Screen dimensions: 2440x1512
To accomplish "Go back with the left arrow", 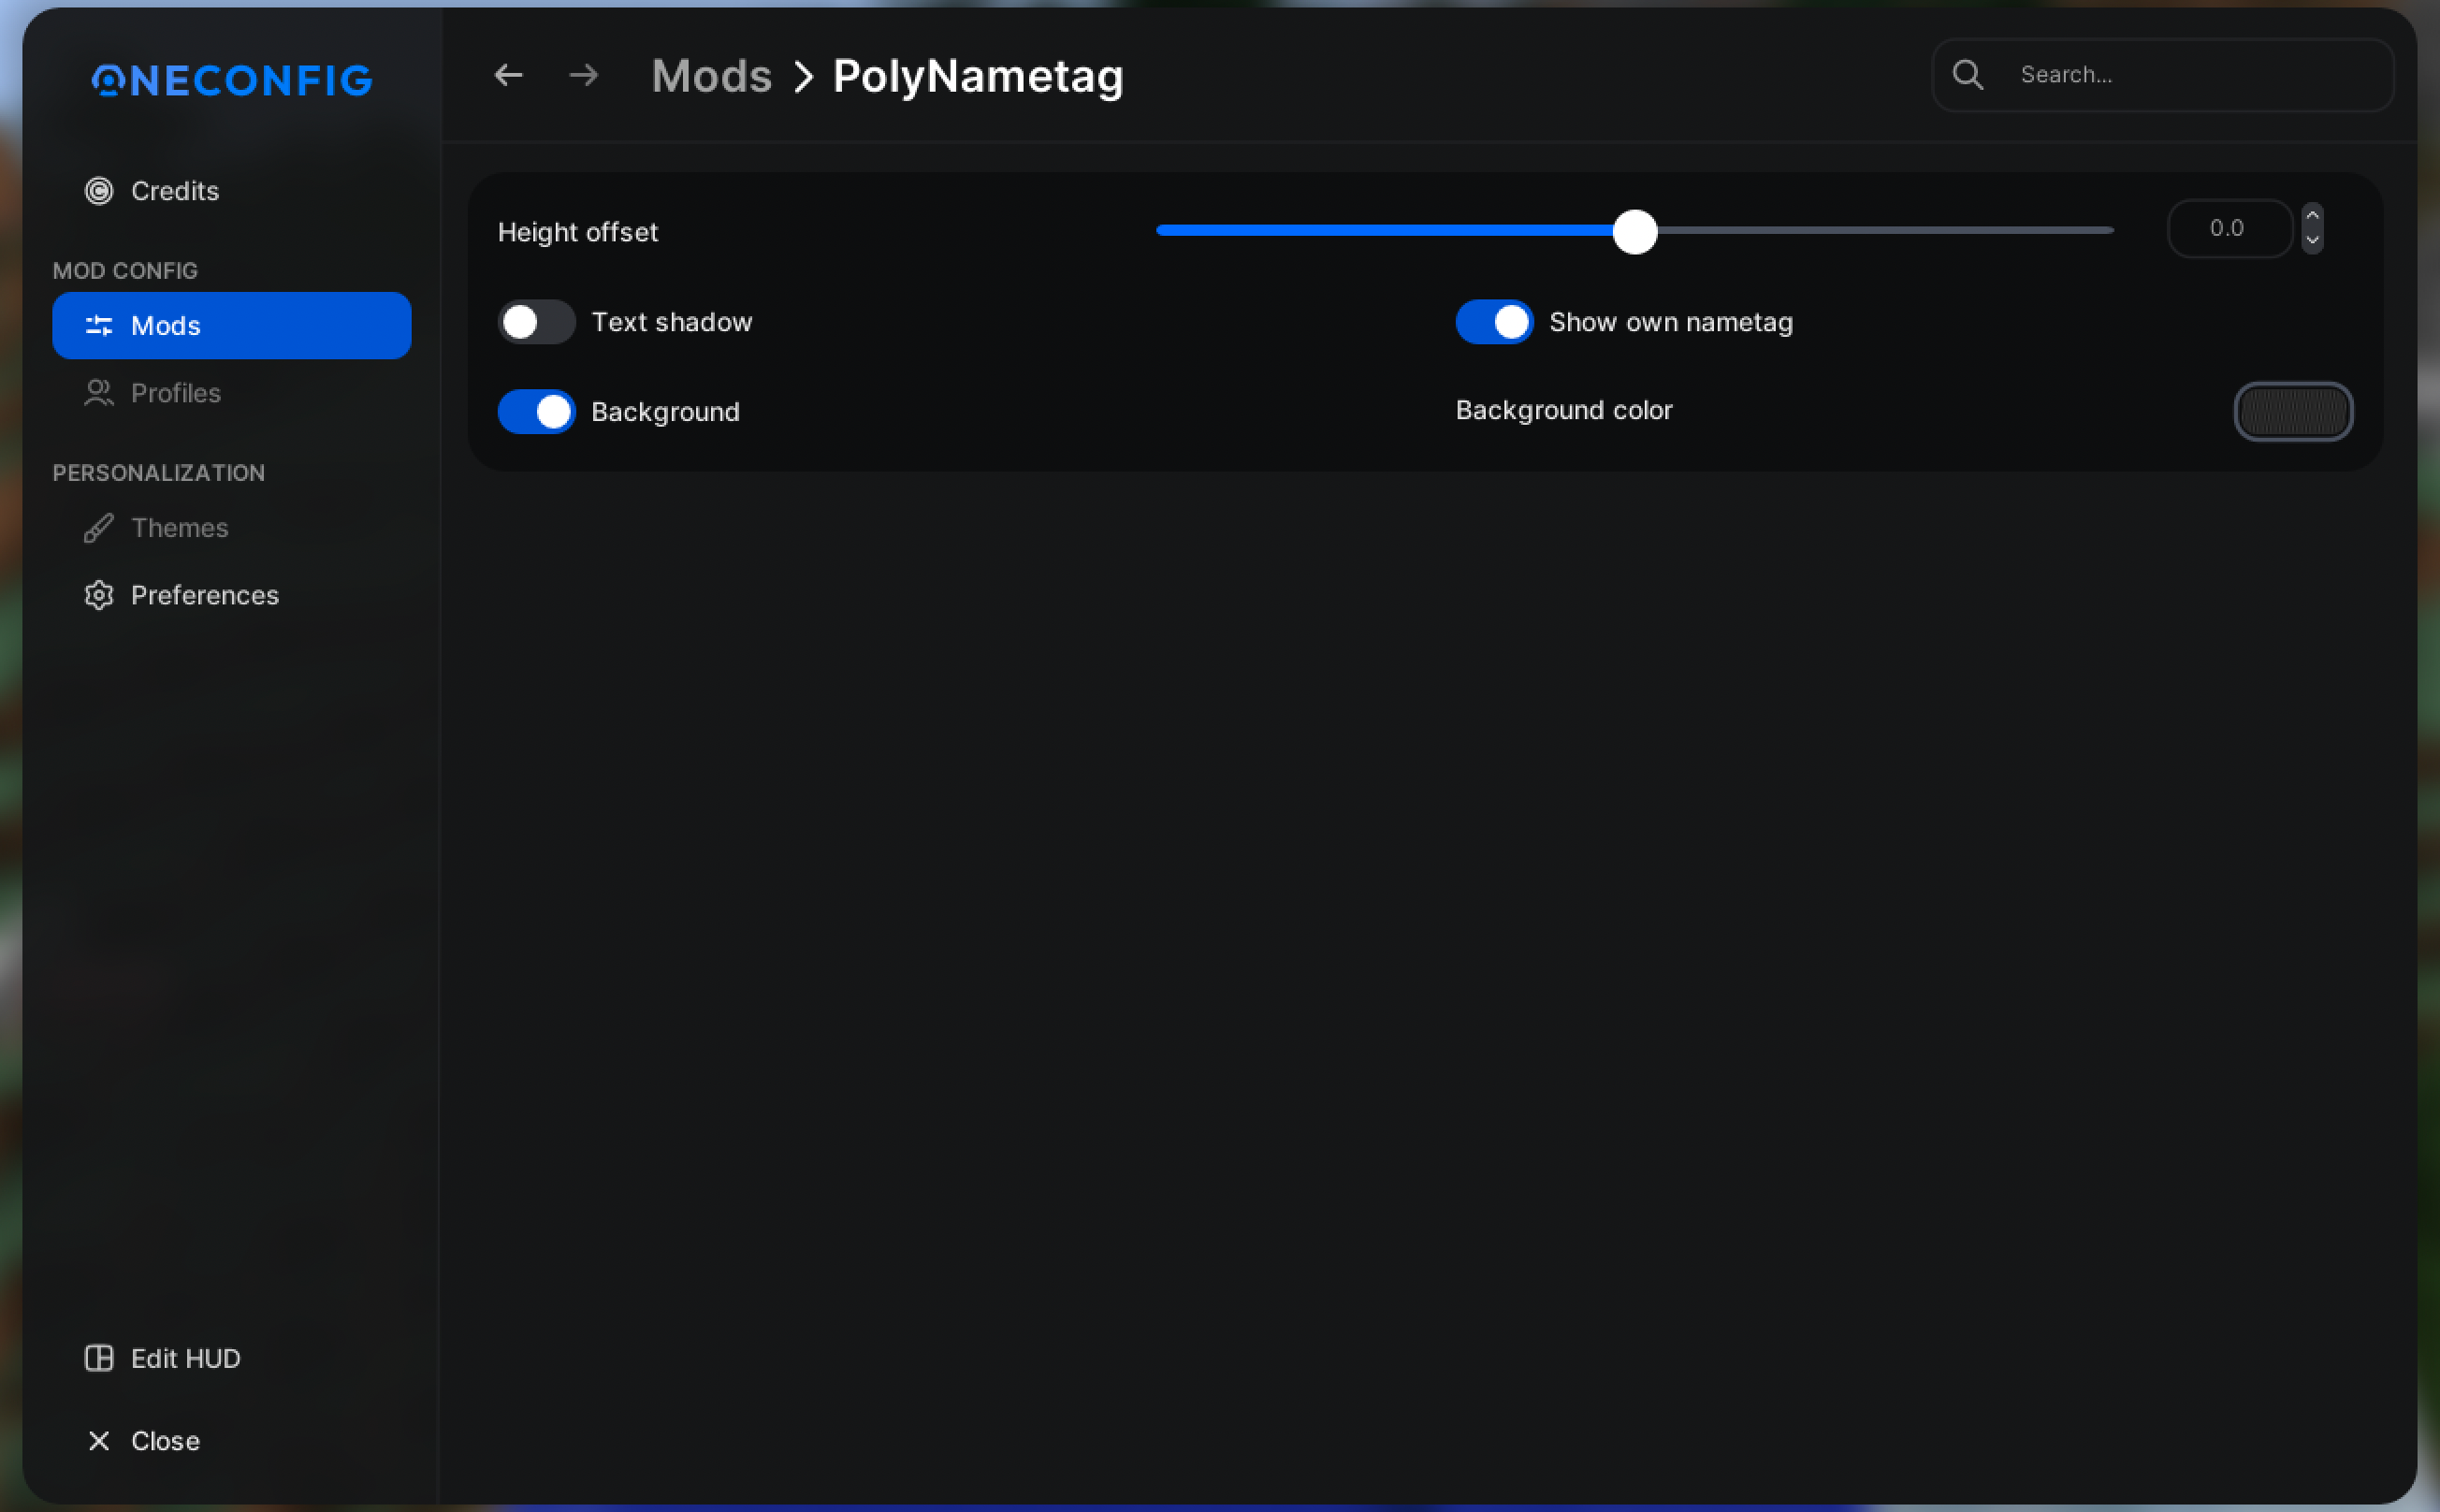I will click(508, 75).
